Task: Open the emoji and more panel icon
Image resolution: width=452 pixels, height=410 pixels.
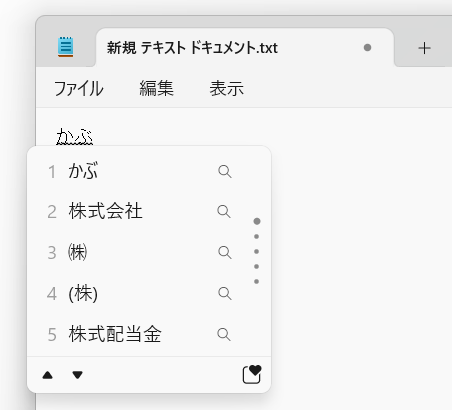Action: (x=252, y=375)
